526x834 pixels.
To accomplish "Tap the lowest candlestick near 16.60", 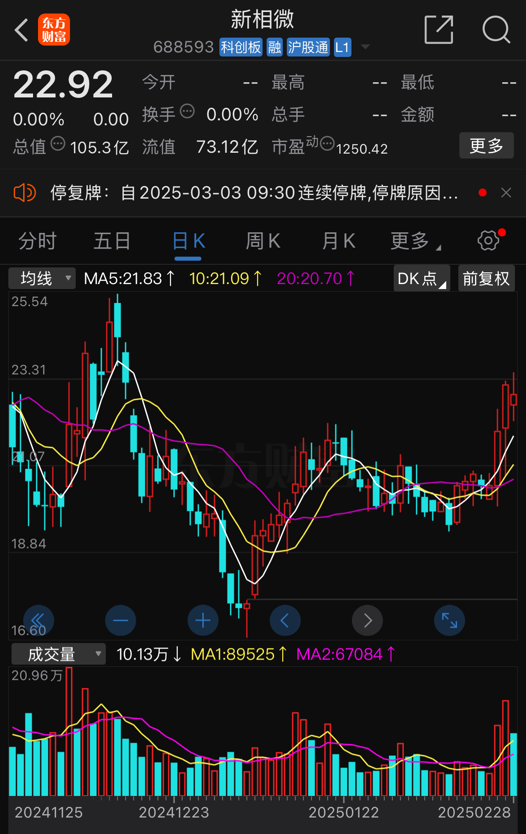I will click(247, 617).
